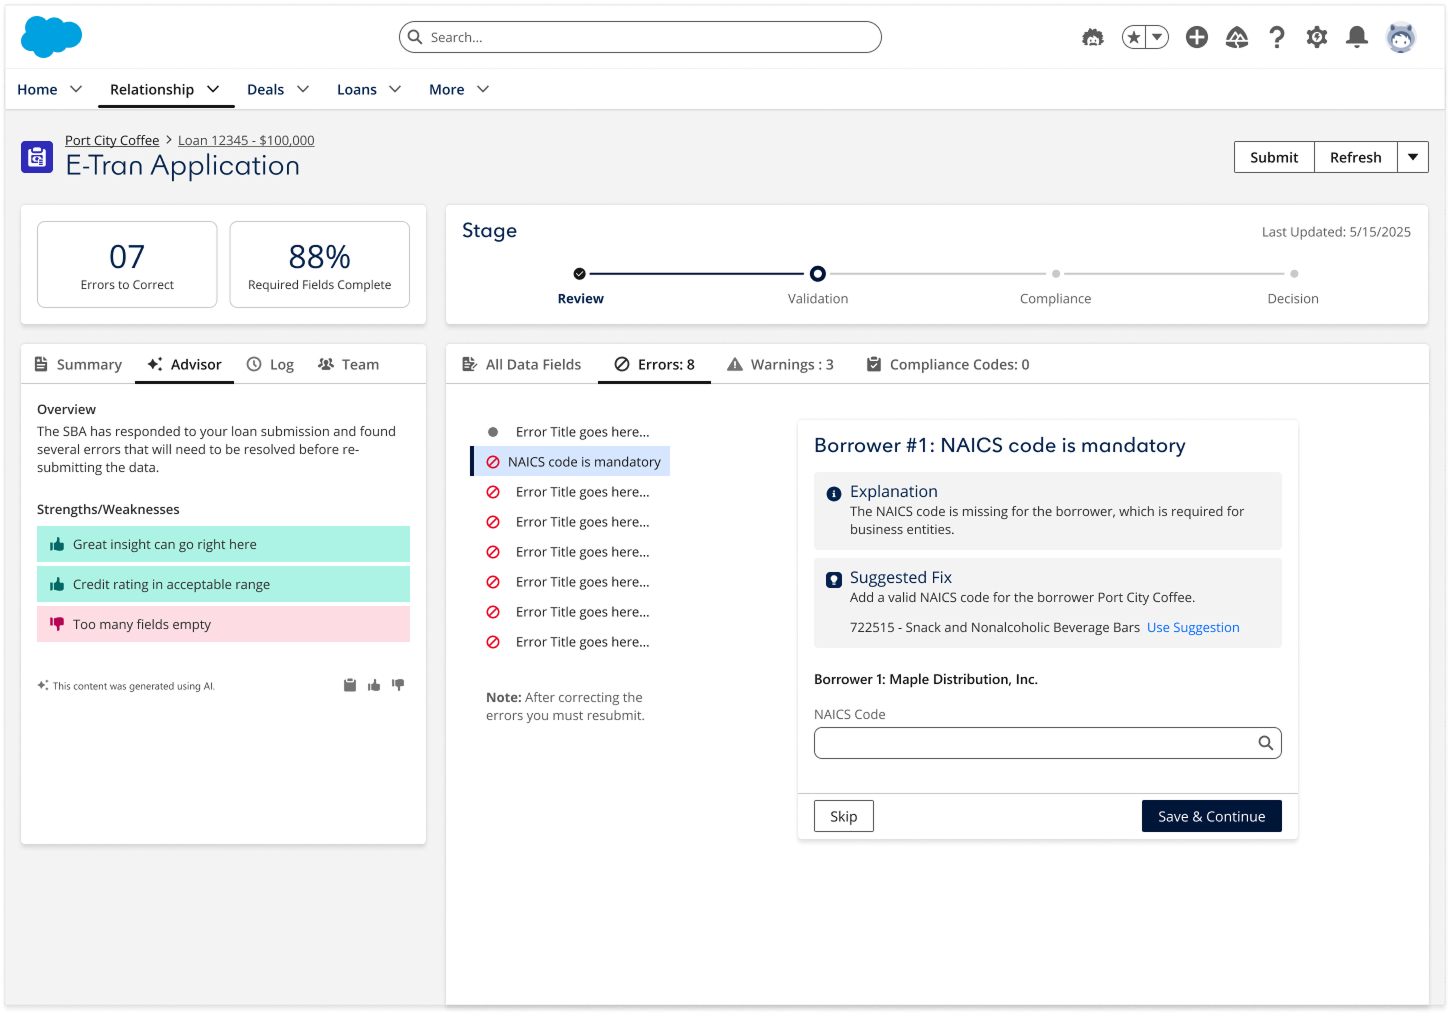1450x1014 pixels.
Task: Click the NAICS Code input field
Action: [x=1034, y=743]
